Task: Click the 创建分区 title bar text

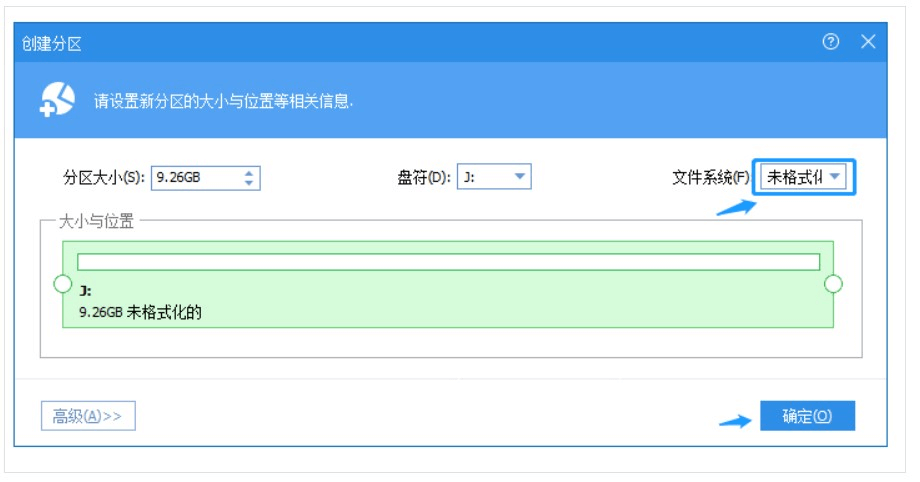Action: pos(50,42)
